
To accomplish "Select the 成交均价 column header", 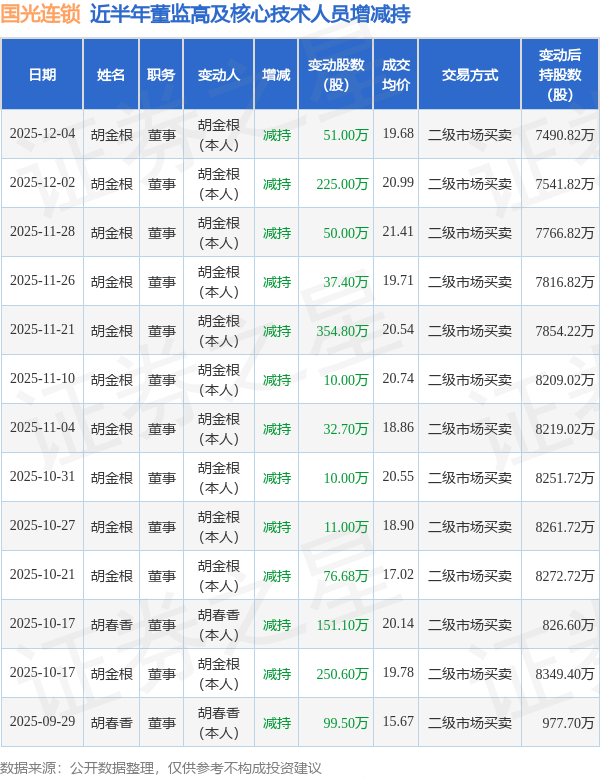I will tap(396, 75).
